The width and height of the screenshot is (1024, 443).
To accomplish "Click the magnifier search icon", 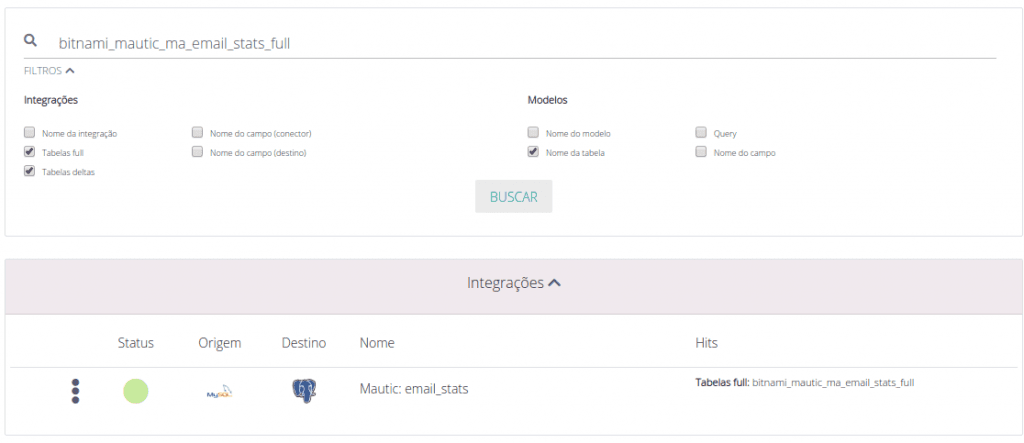I will (31, 41).
